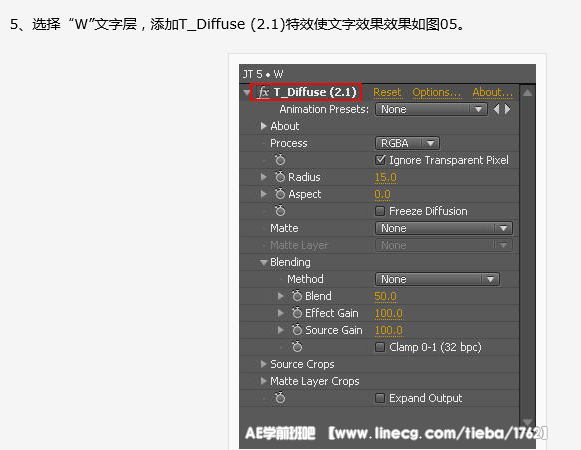Enable Clamp 0-1 (32 bpc) checkbox
The image size is (581, 450).
(380, 347)
